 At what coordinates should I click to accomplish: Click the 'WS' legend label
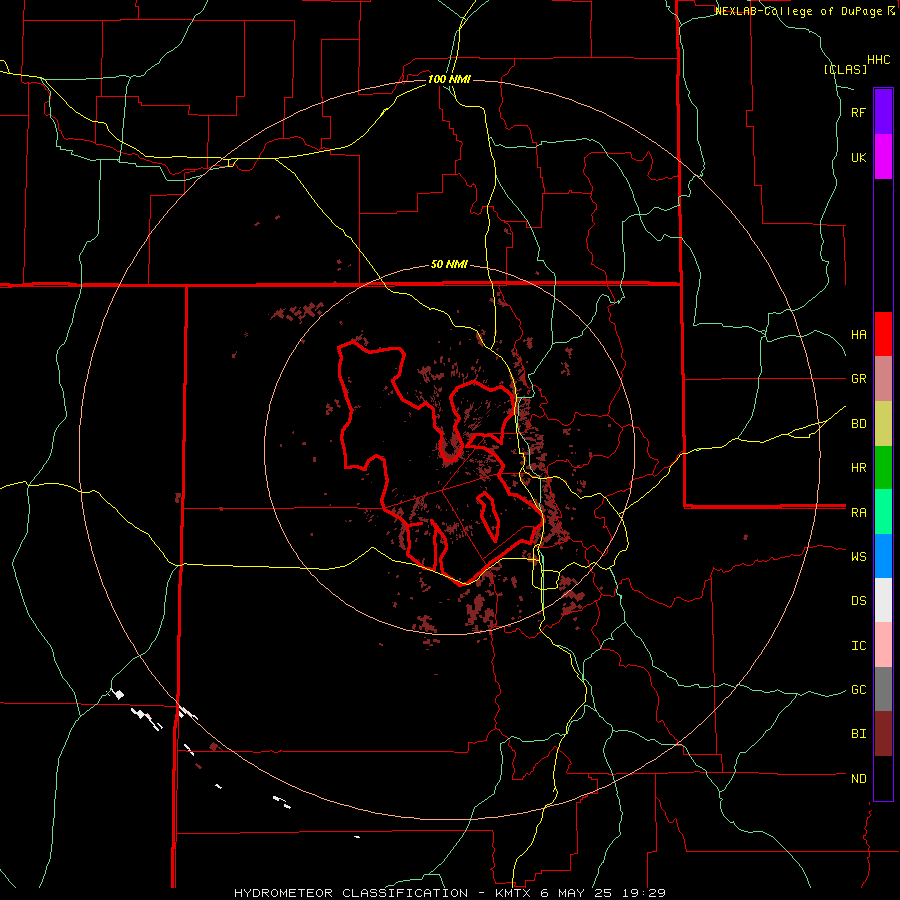click(859, 556)
